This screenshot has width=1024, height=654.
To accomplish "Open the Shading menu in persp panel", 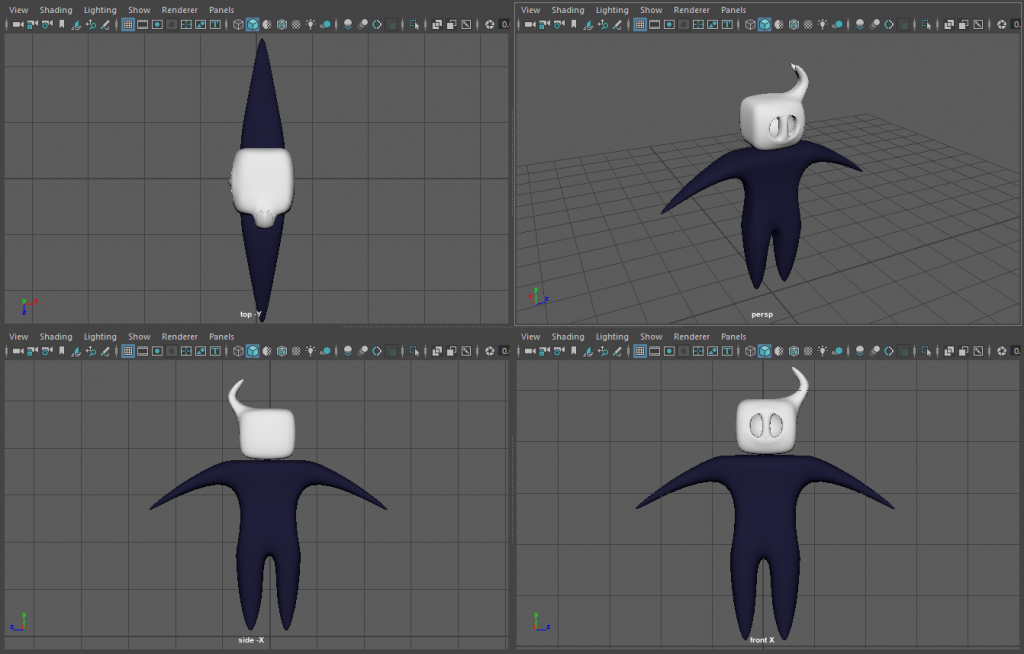I will pyautogui.click(x=567, y=10).
